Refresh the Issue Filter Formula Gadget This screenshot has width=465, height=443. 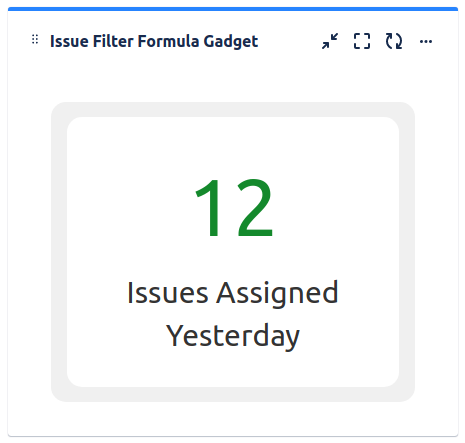pyautogui.click(x=394, y=41)
